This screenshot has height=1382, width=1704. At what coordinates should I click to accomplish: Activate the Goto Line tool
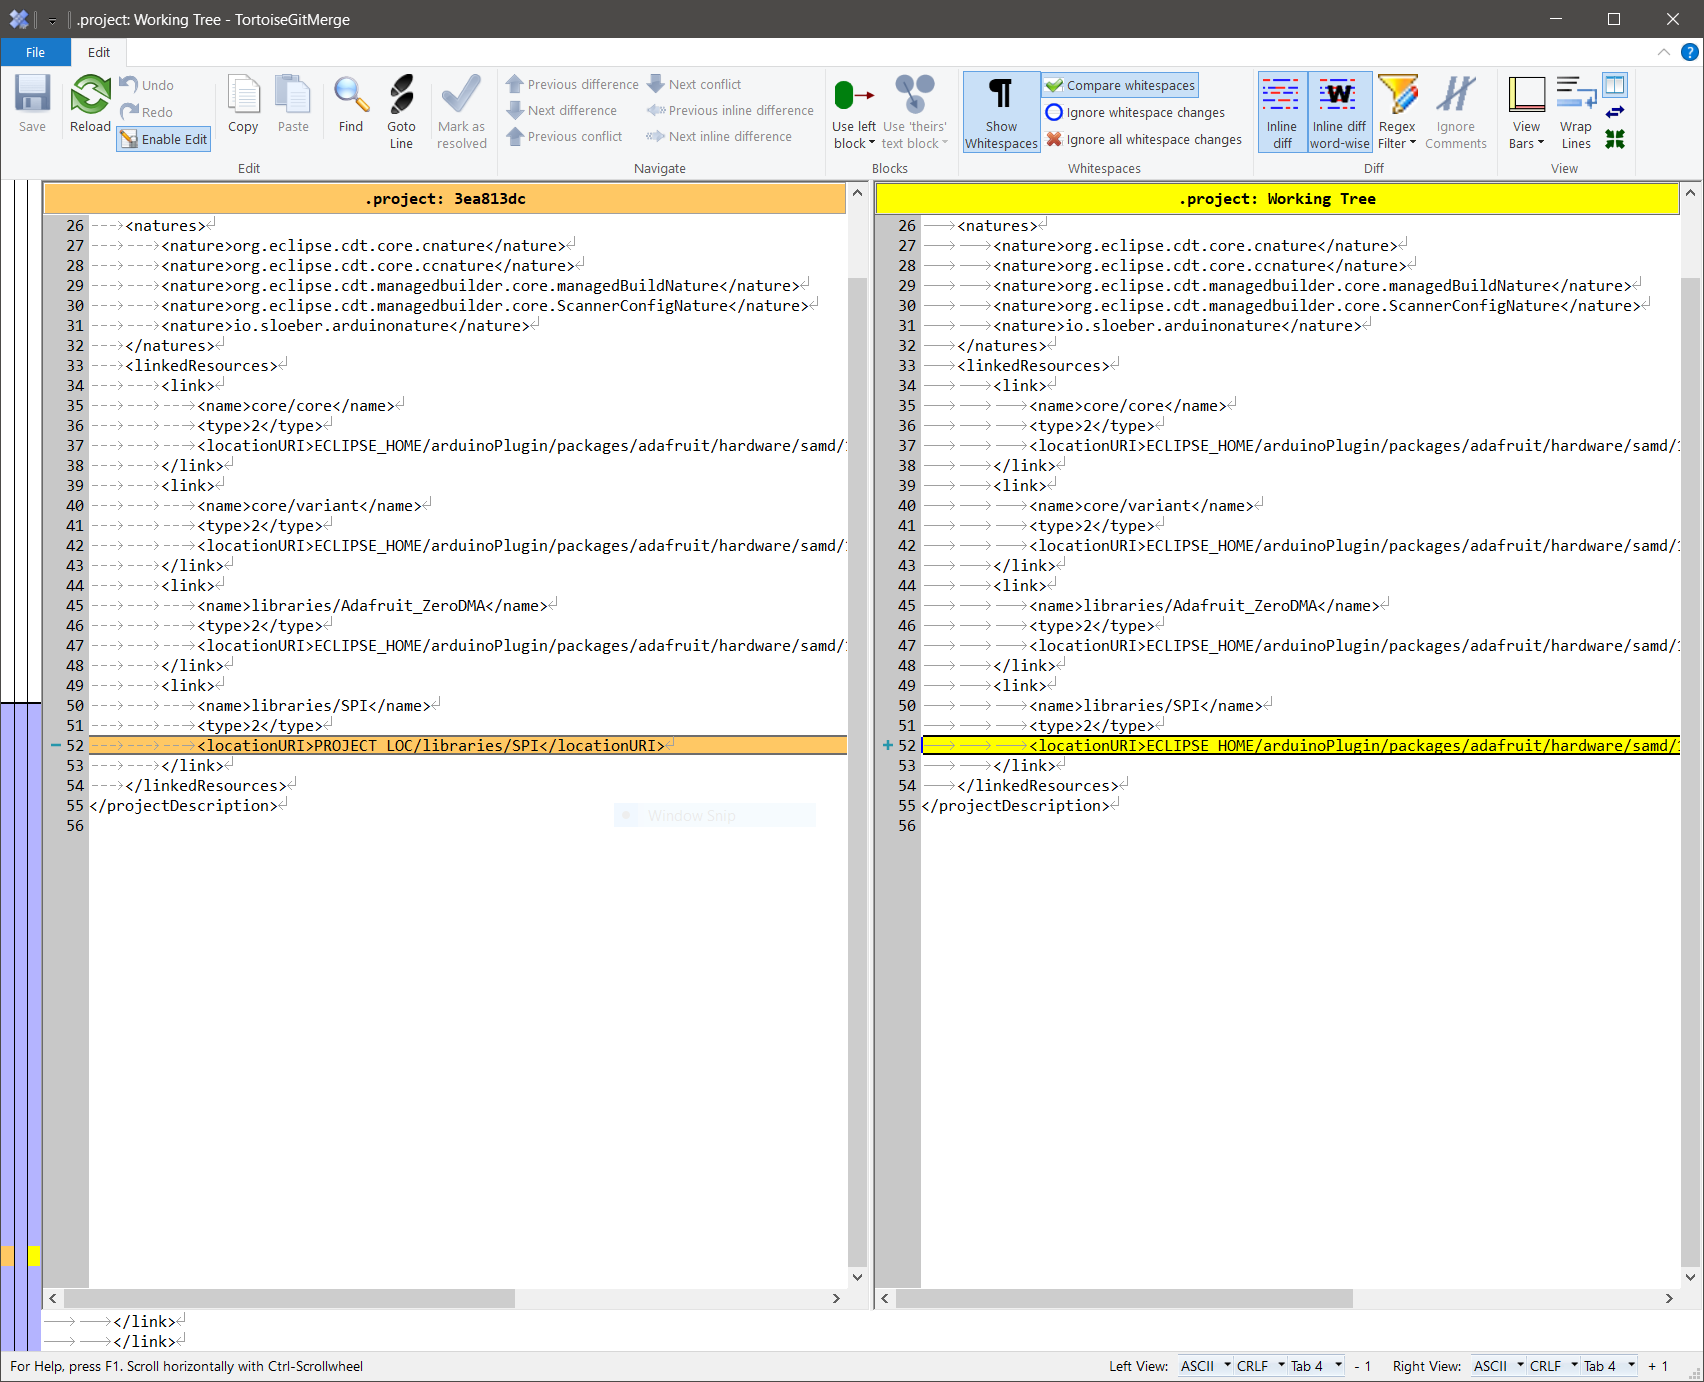point(401,110)
